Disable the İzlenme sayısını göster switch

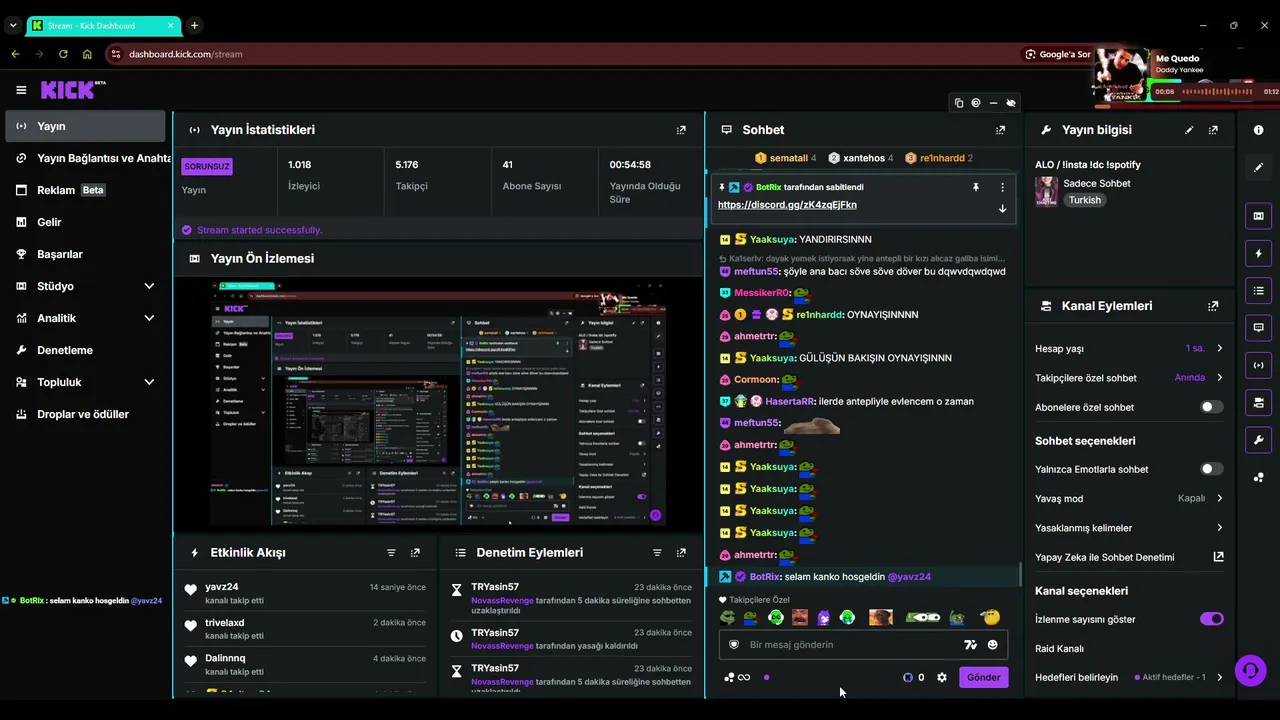pos(1211,619)
